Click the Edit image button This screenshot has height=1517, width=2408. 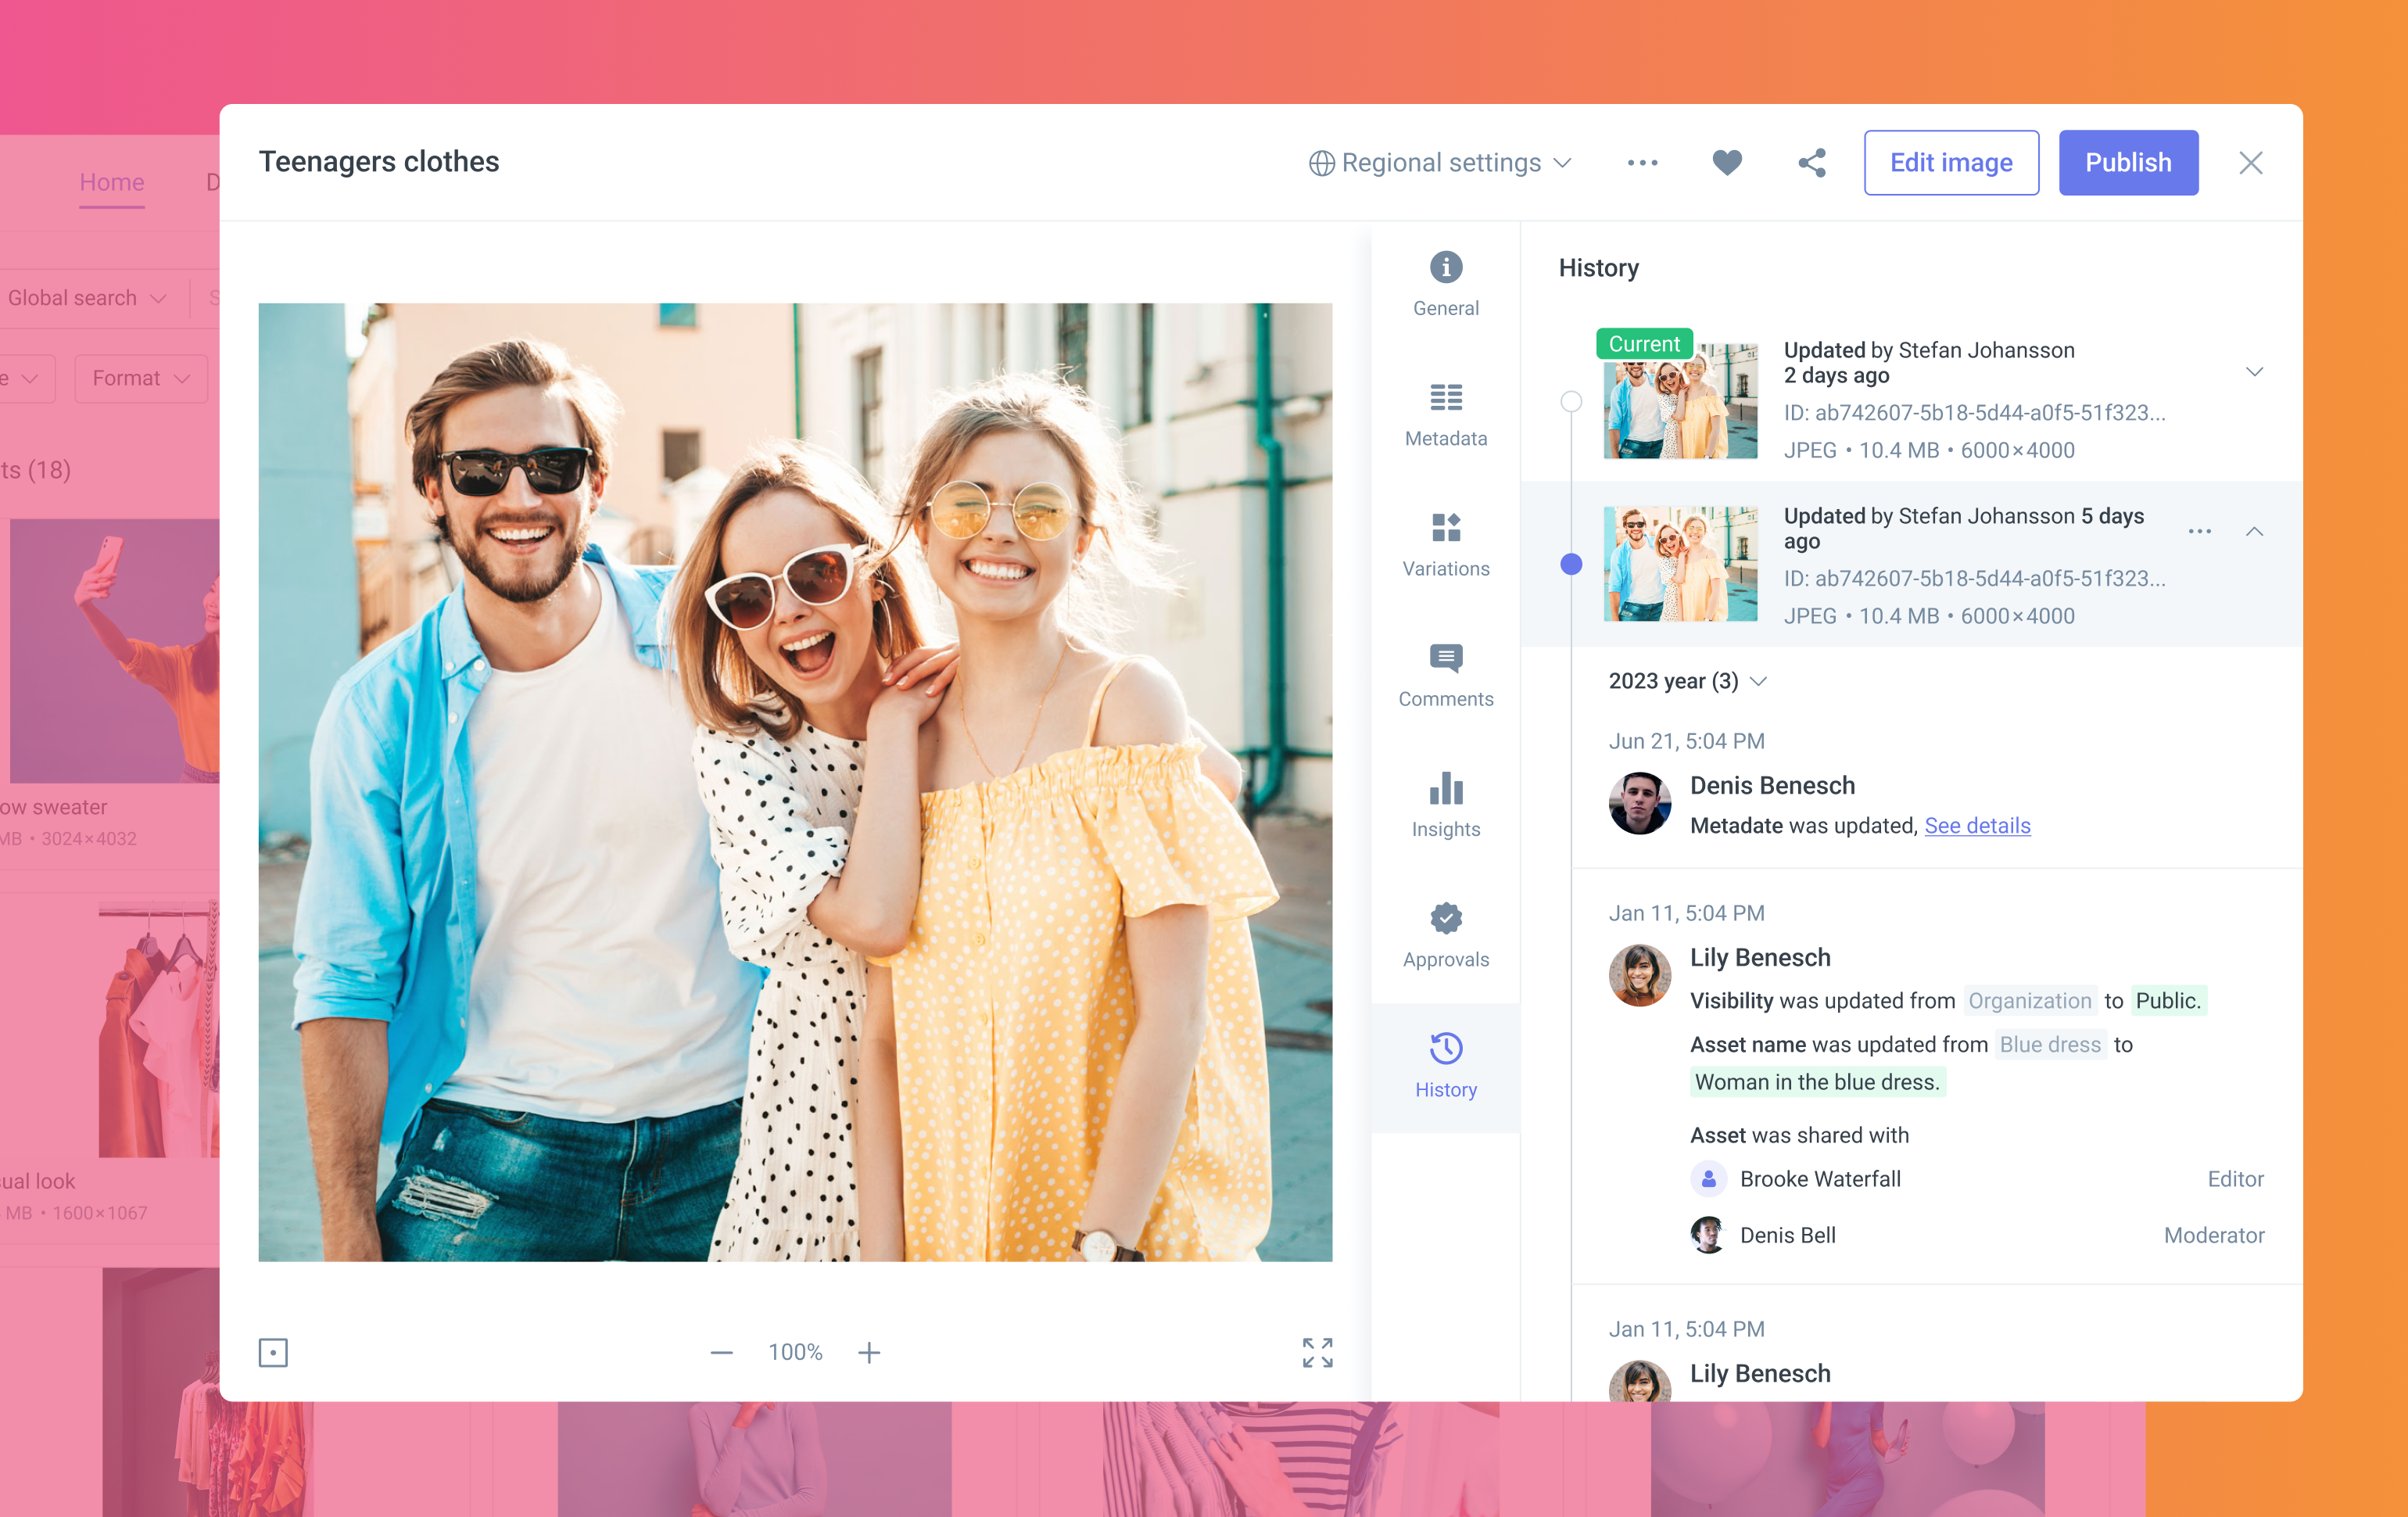[1950, 162]
